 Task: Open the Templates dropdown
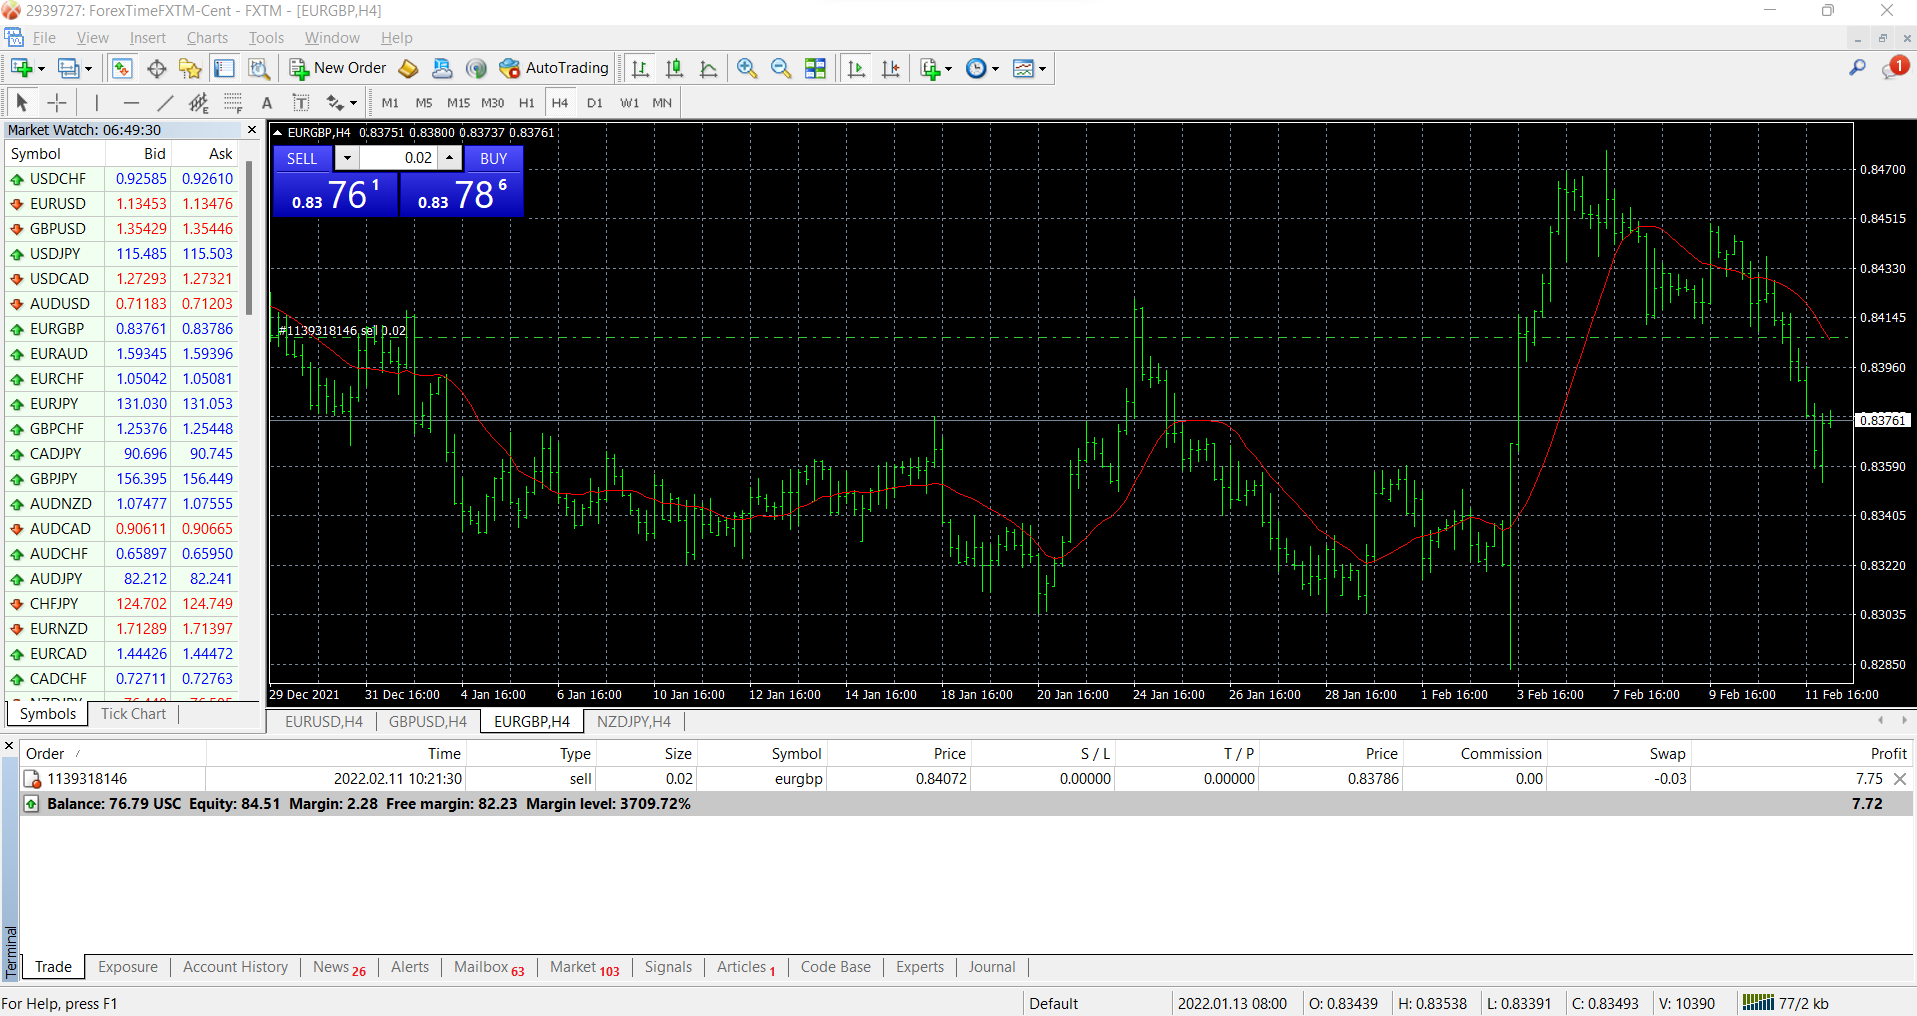tap(1029, 68)
